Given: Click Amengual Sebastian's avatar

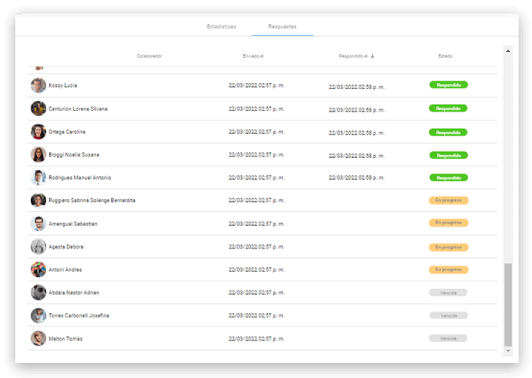Looking at the screenshot, I should tap(38, 224).
